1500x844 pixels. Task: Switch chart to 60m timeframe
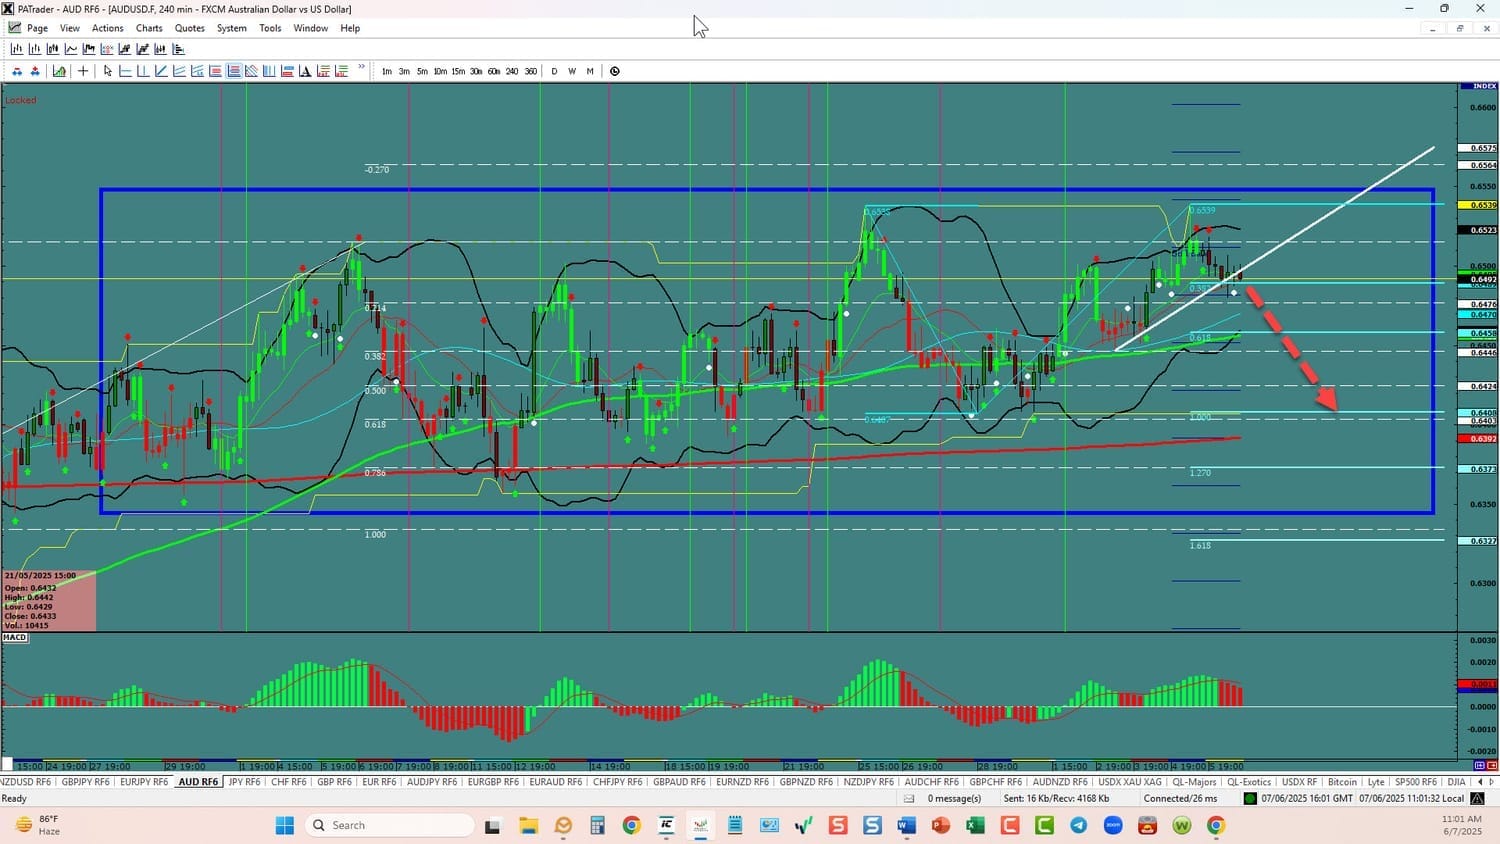click(x=494, y=71)
